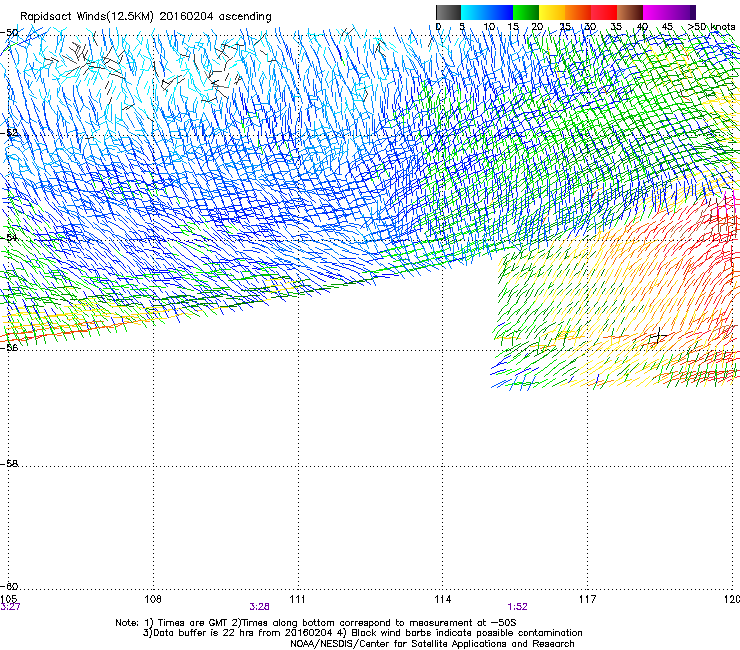Click the legend scale label "25"
Screen dimensions: 740x650
[x=565, y=27]
